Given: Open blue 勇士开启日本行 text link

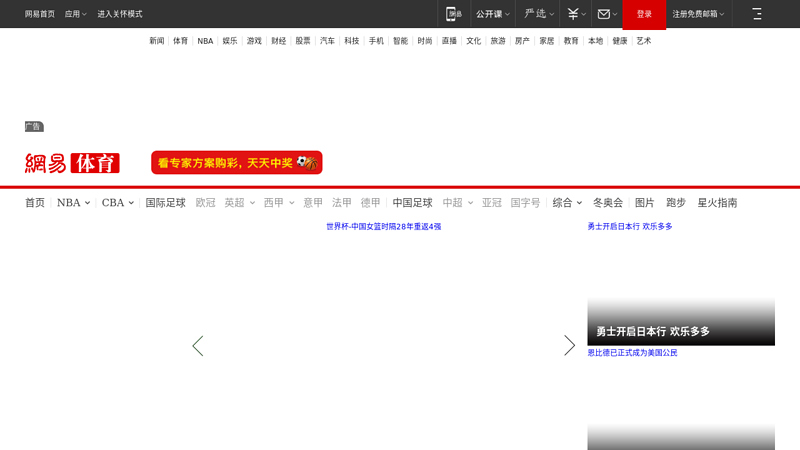Looking at the screenshot, I should (x=630, y=226).
